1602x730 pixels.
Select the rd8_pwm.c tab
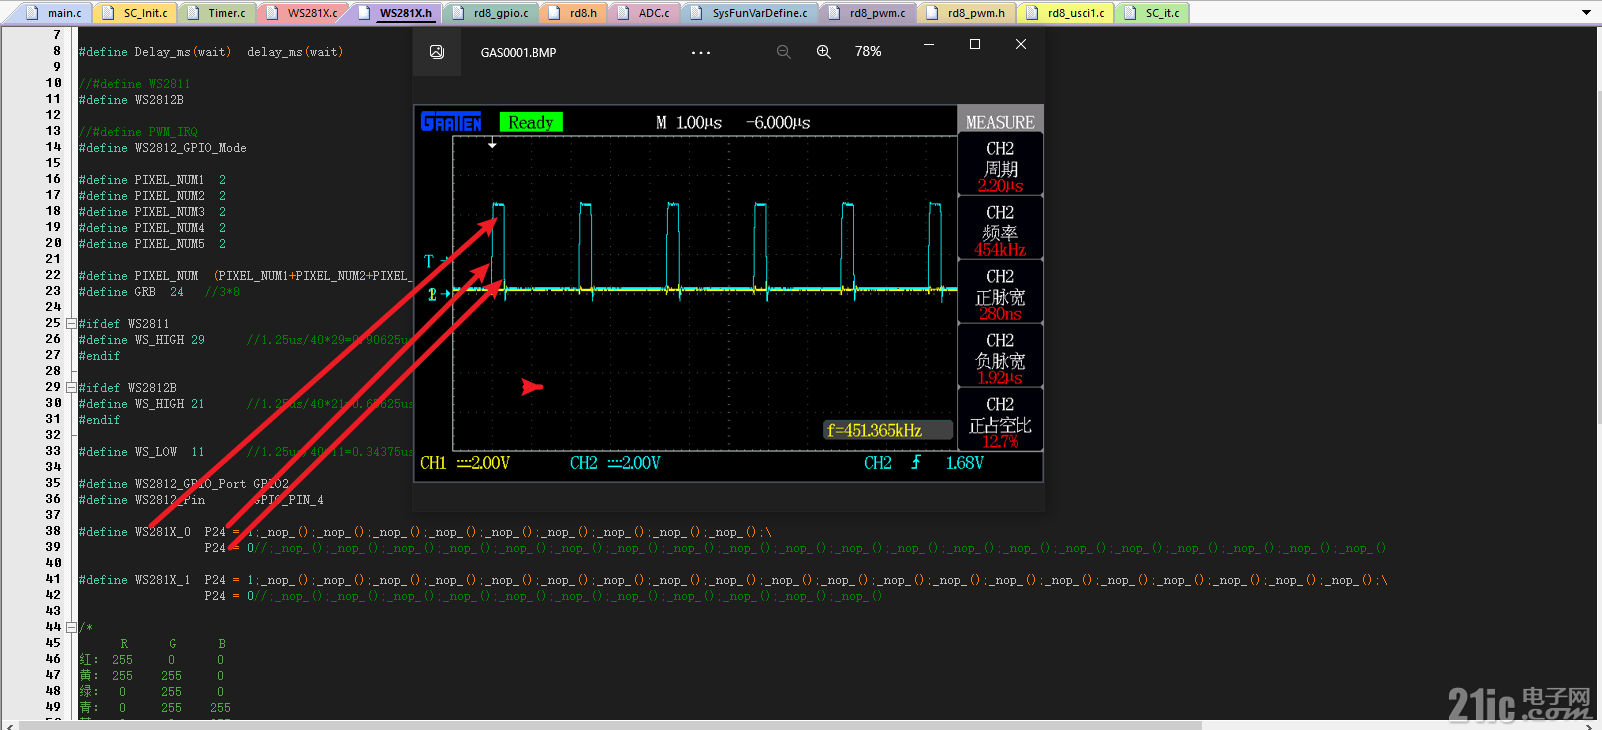(x=868, y=13)
